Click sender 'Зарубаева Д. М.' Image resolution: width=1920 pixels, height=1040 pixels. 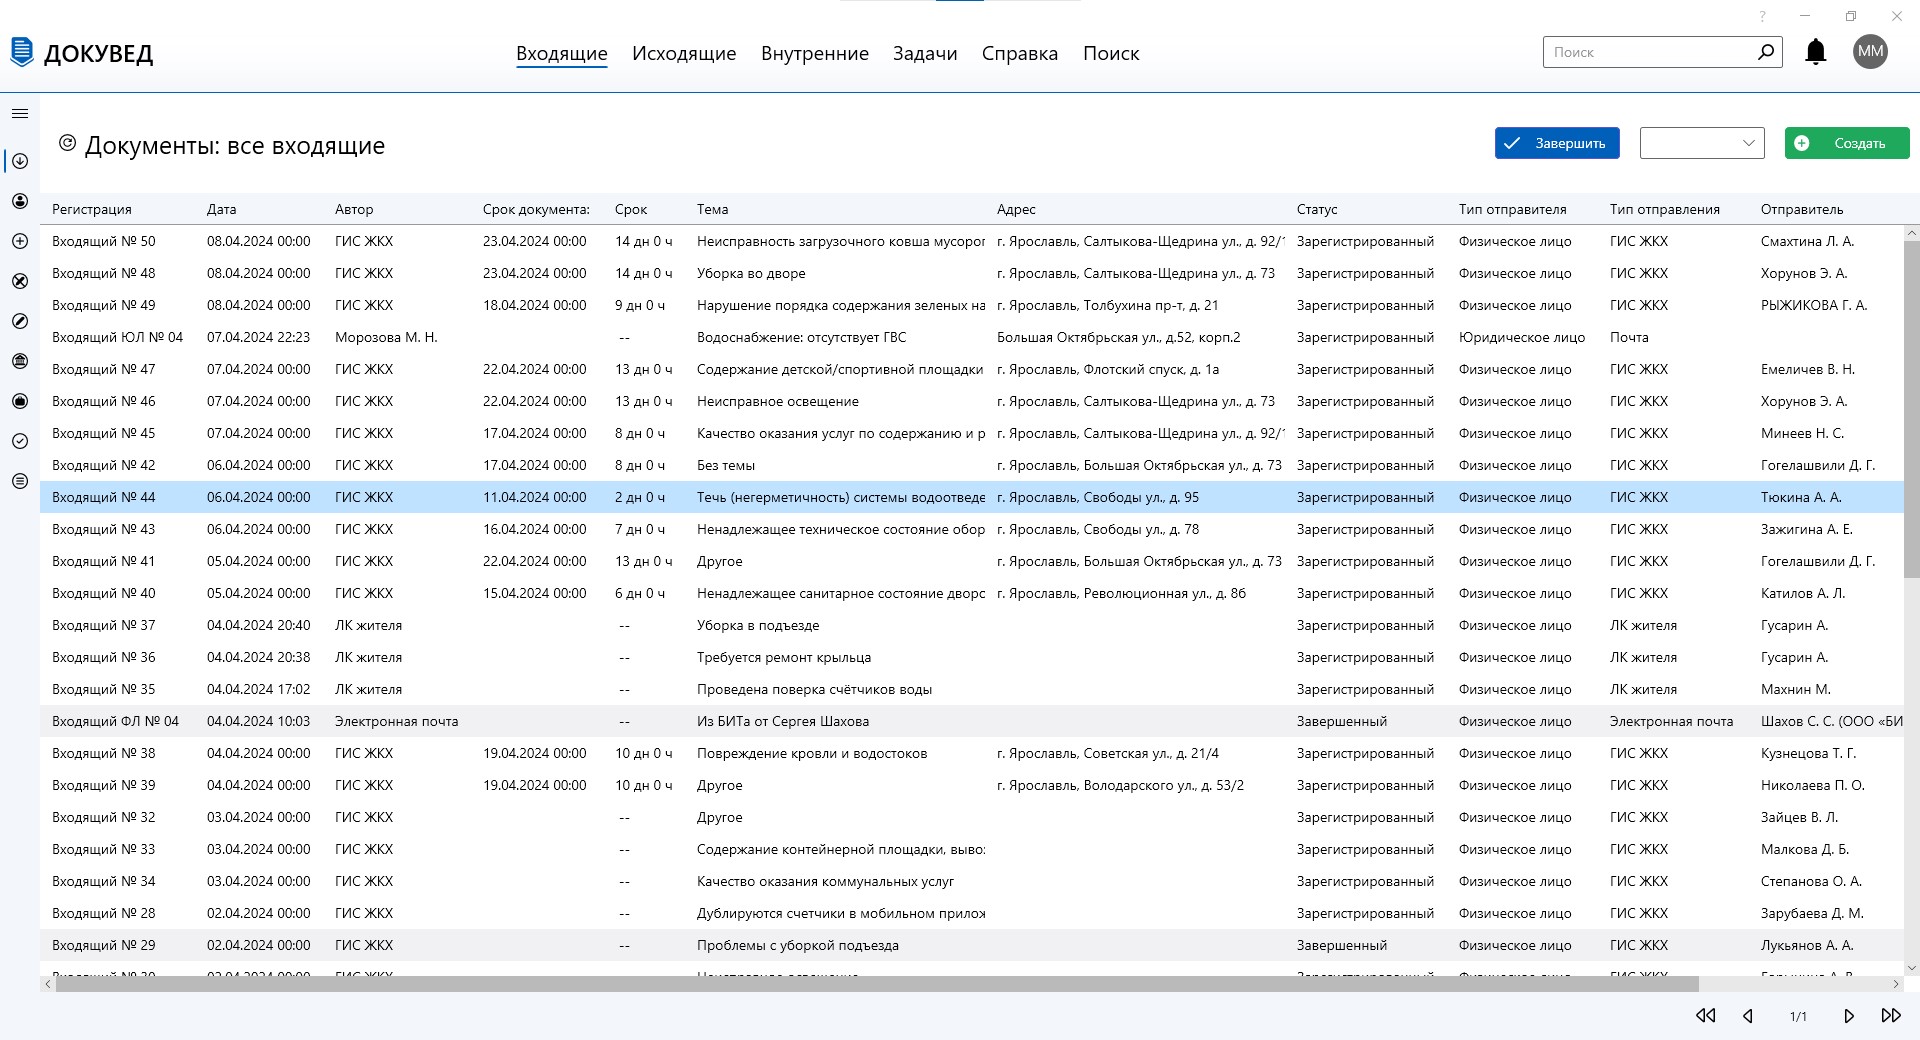pyautogui.click(x=1812, y=913)
